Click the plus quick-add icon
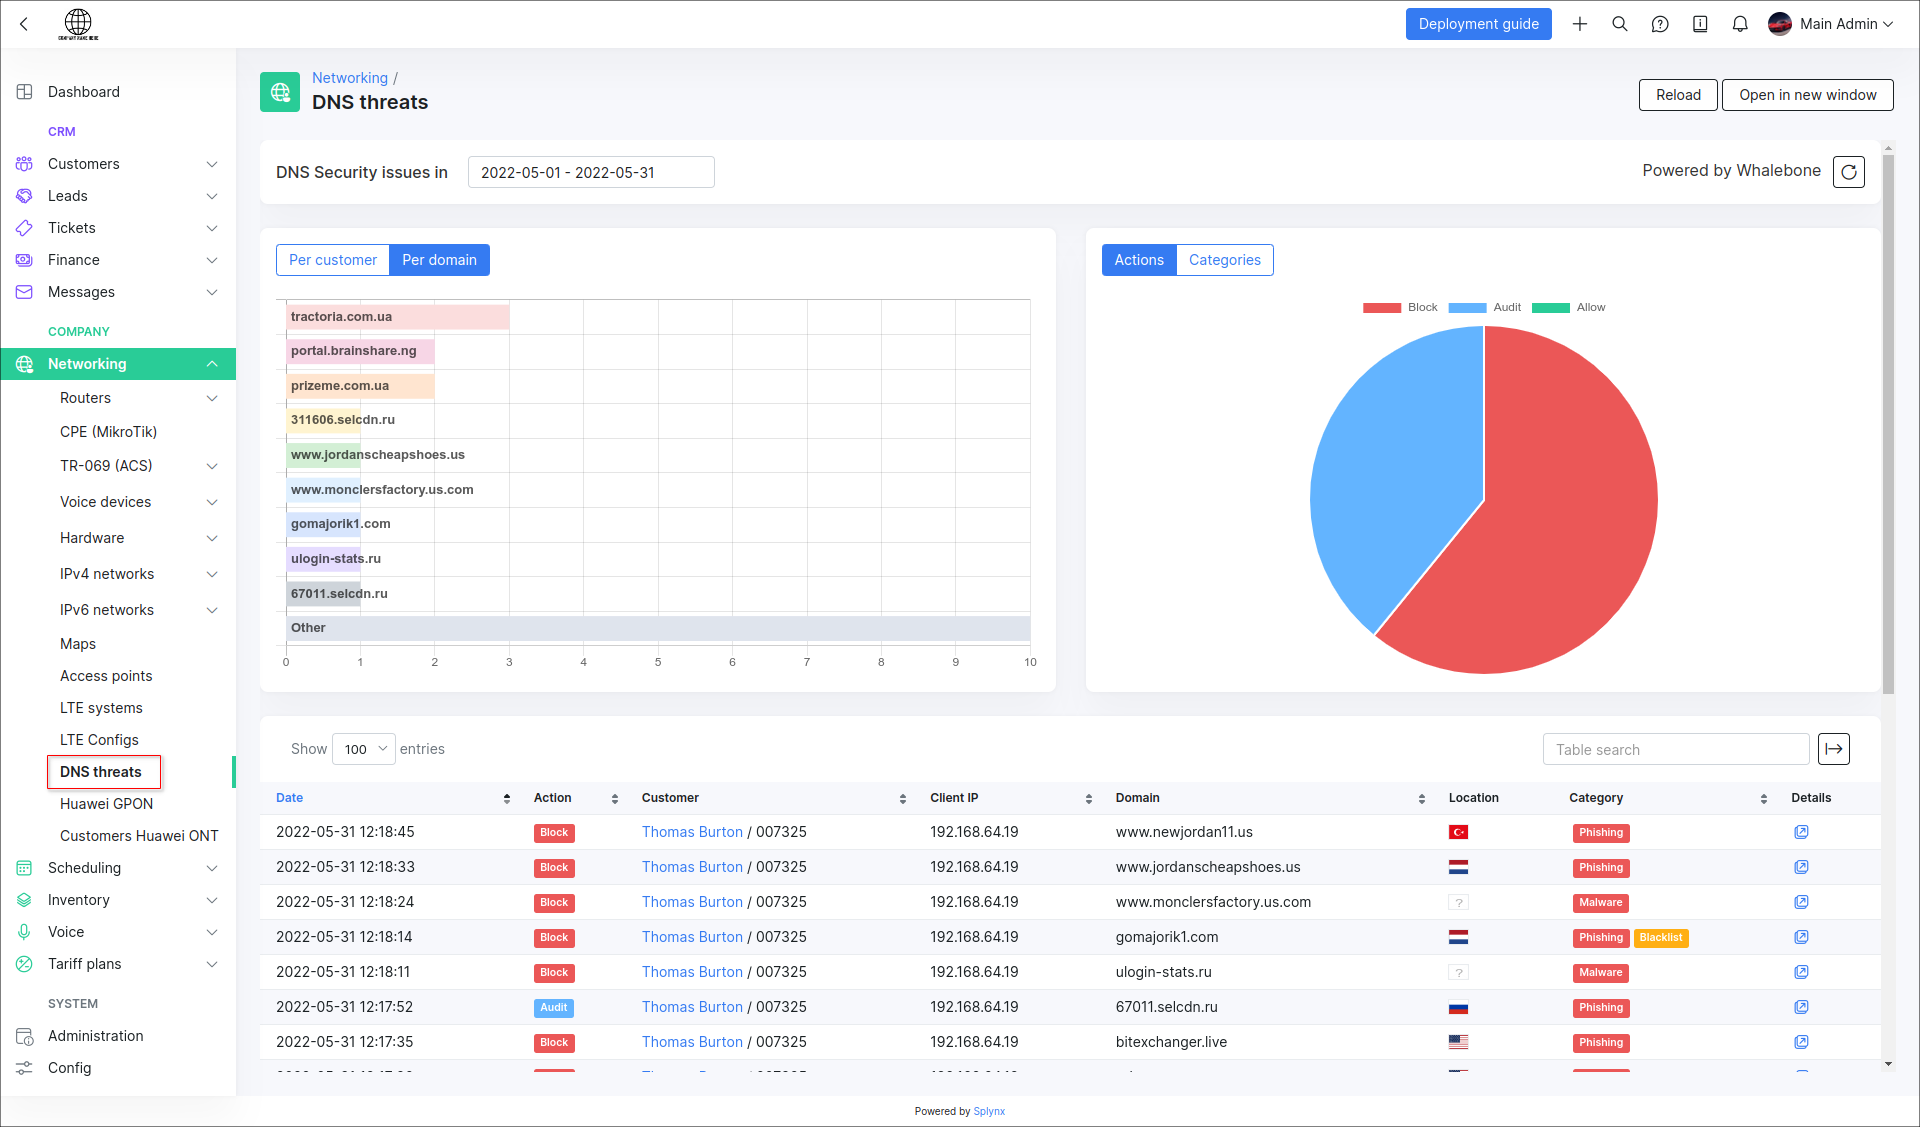The image size is (1920, 1127). (x=1580, y=24)
